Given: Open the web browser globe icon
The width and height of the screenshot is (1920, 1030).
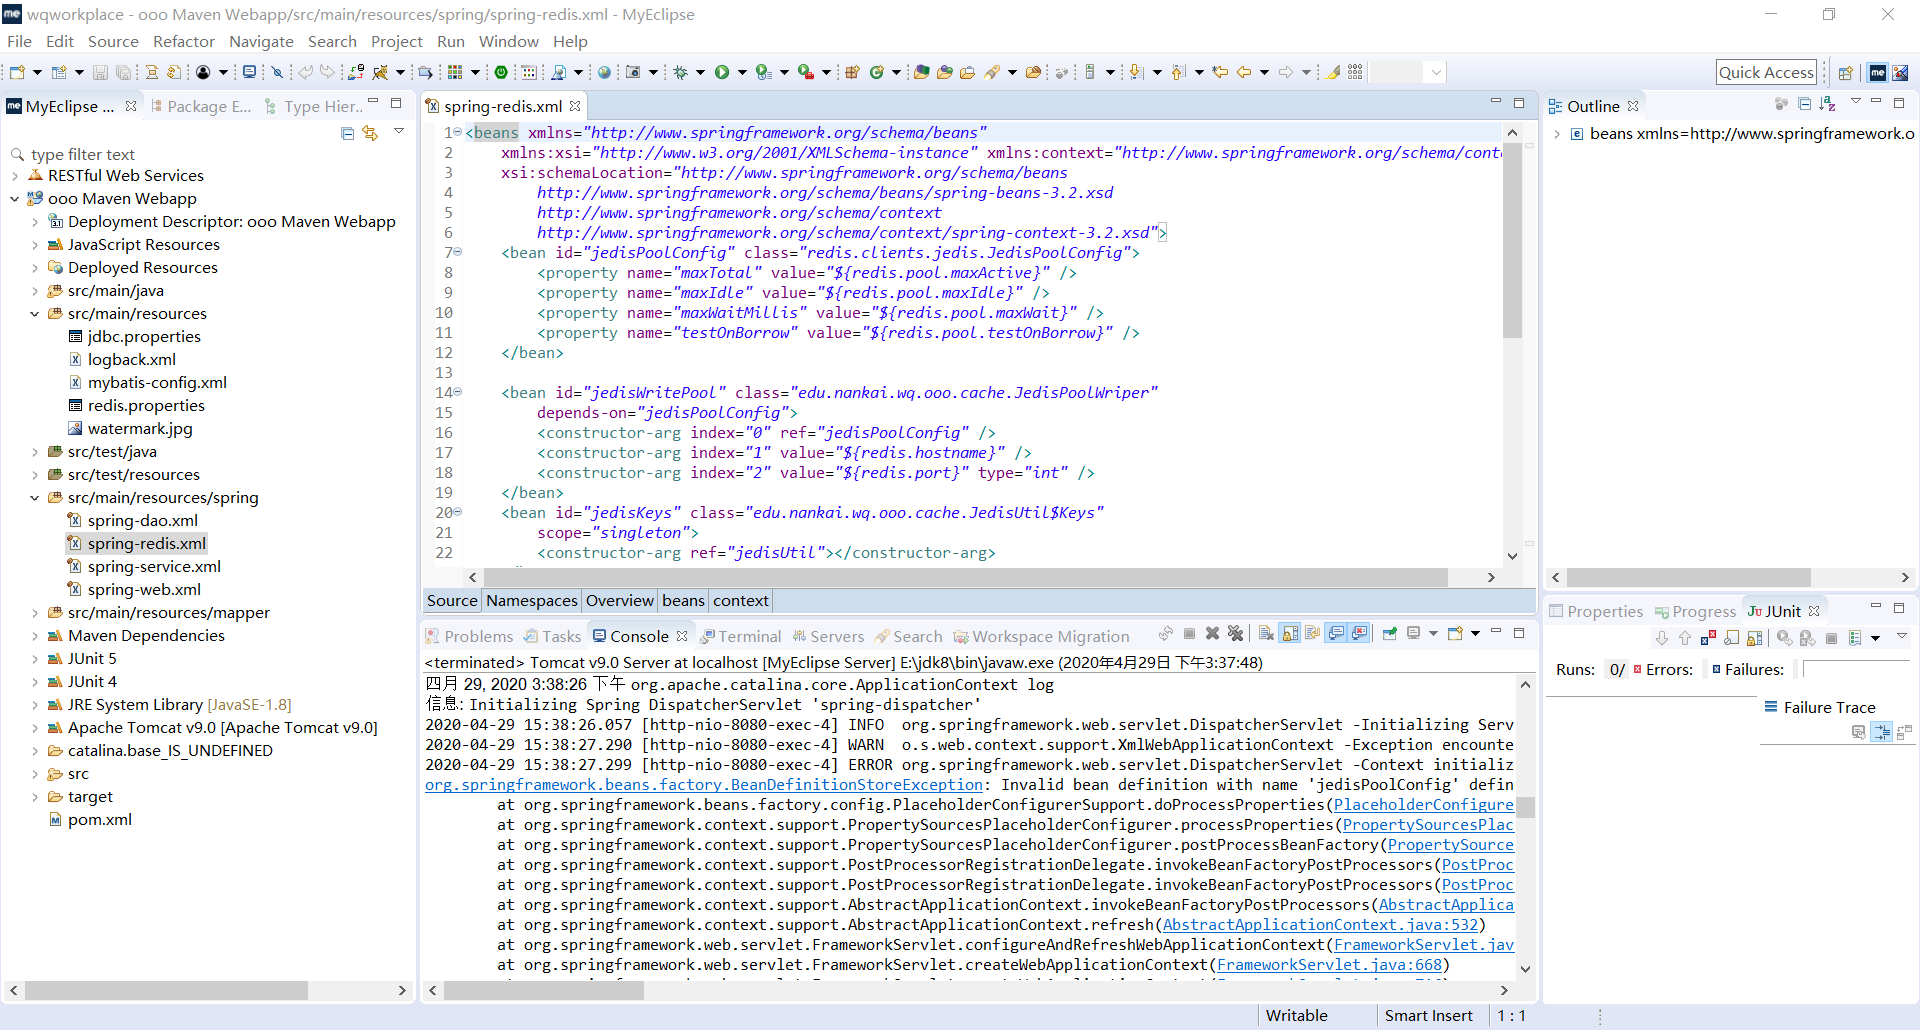Looking at the screenshot, I should 604,72.
